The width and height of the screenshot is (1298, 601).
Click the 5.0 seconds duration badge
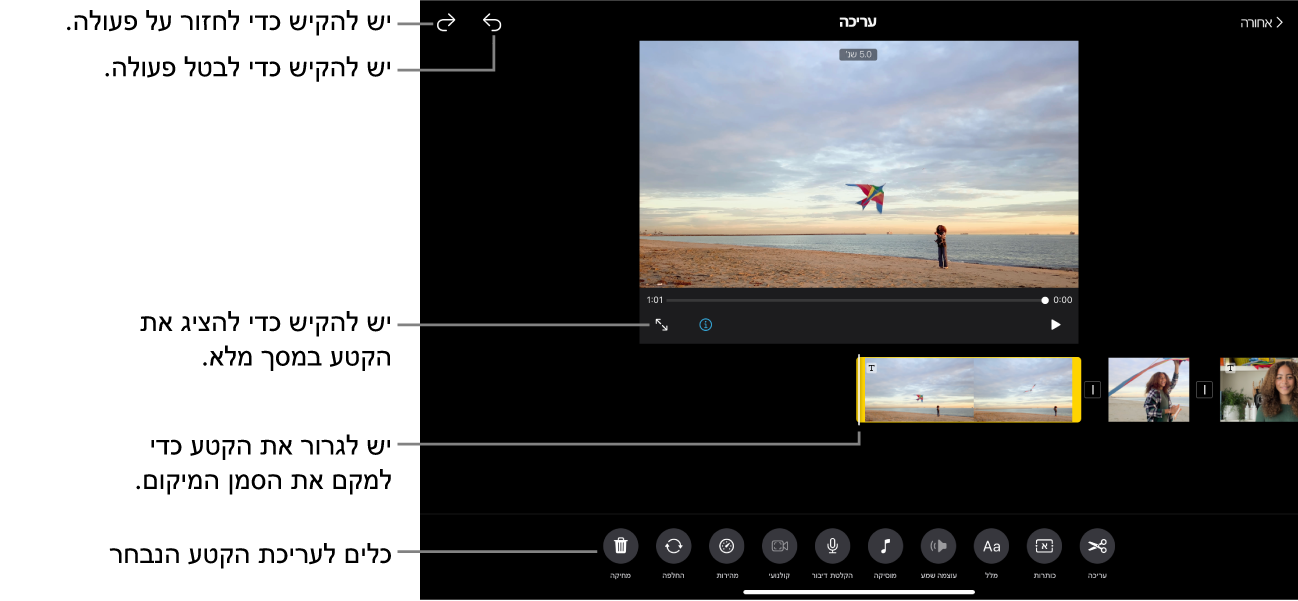coord(858,55)
